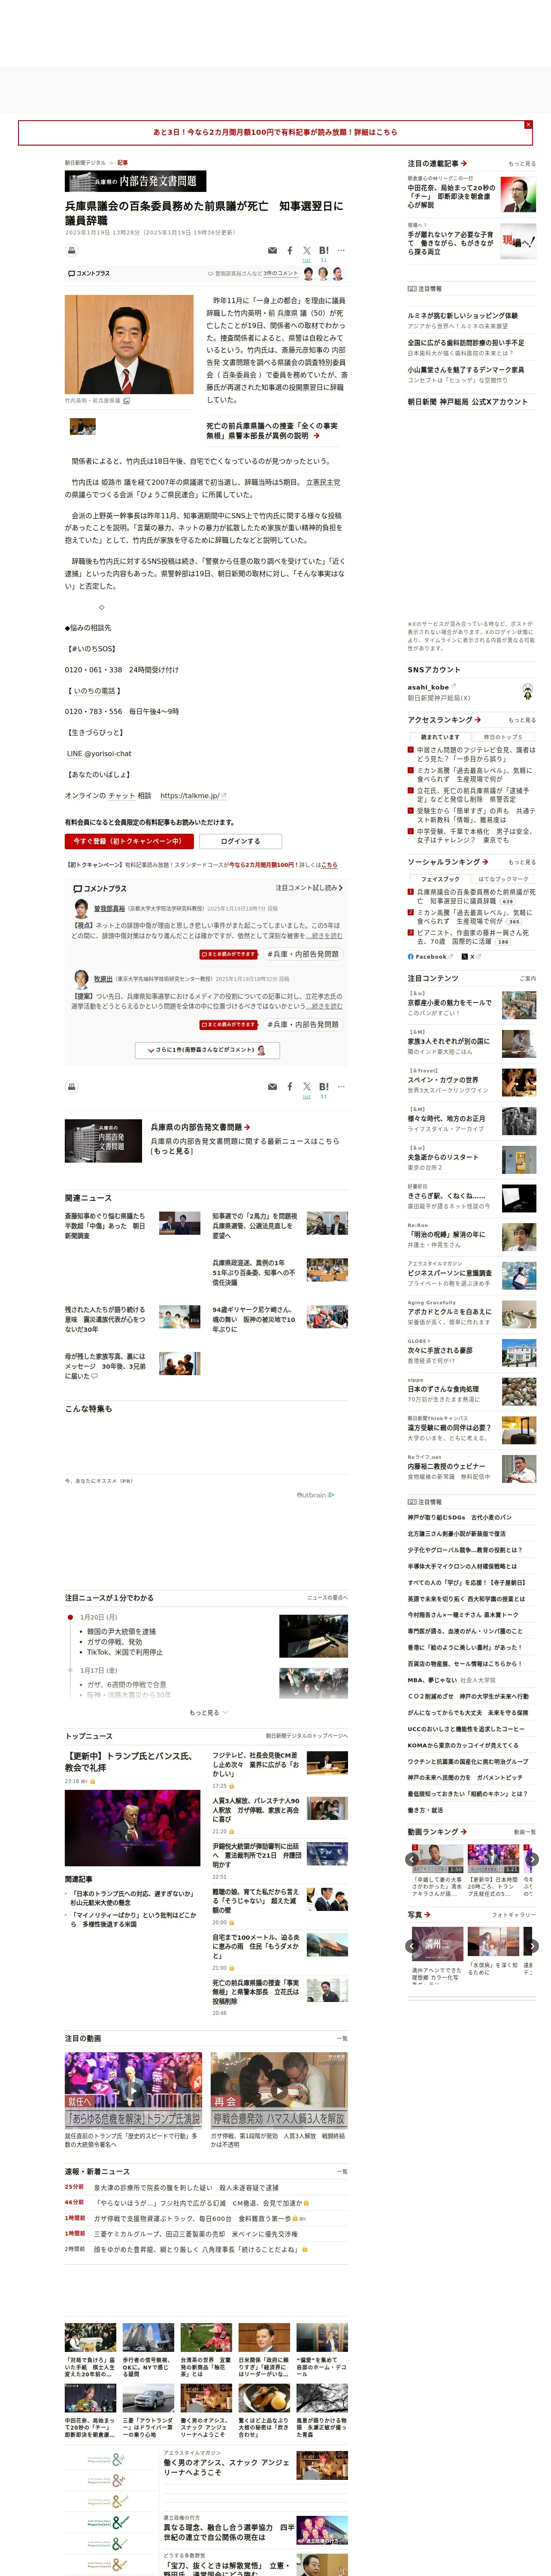Click next arrow on 写真 carousel
The width and height of the screenshot is (551, 2576).
532,1946
